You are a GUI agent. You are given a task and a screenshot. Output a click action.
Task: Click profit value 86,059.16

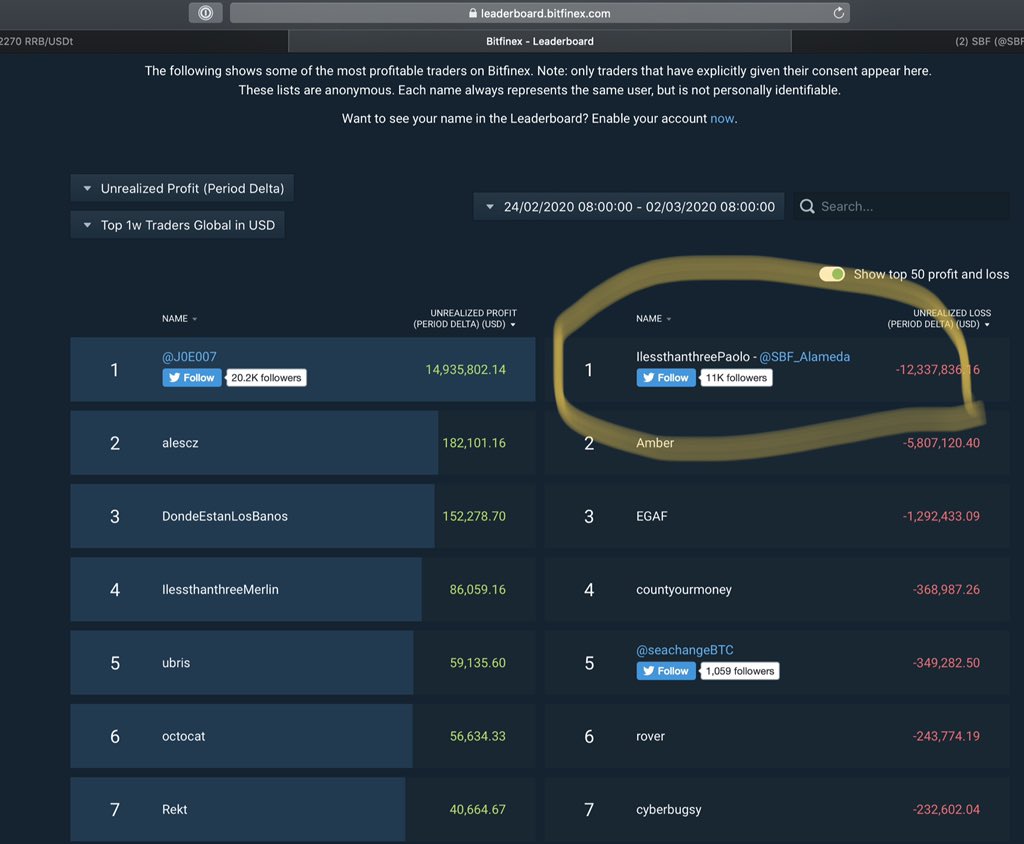(x=477, y=589)
